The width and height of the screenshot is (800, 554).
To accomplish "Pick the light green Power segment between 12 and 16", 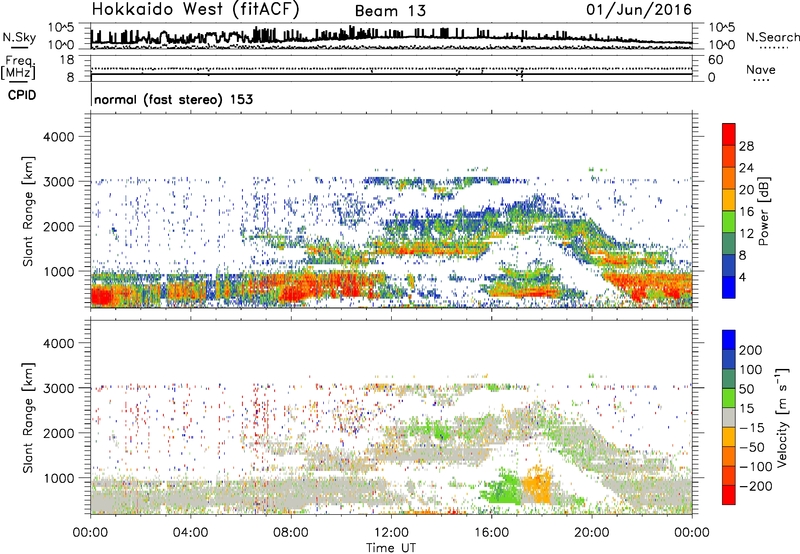I will point(729,221).
